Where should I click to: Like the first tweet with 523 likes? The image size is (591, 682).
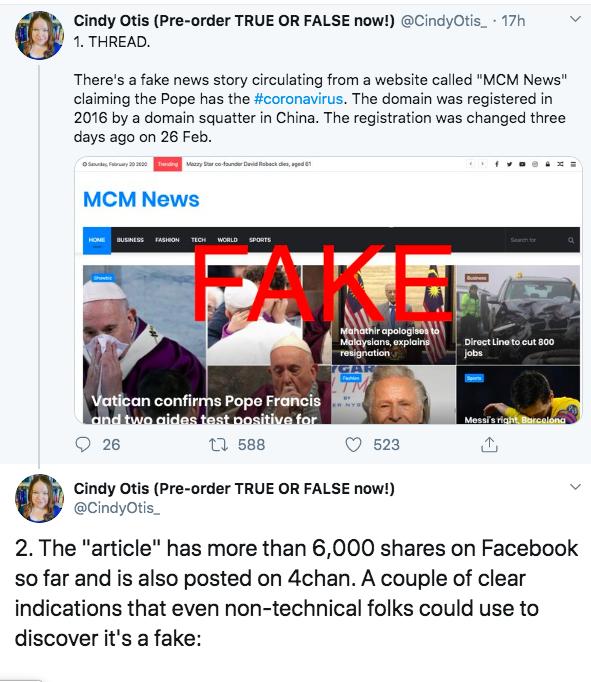pyautogui.click(x=353, y=445)
